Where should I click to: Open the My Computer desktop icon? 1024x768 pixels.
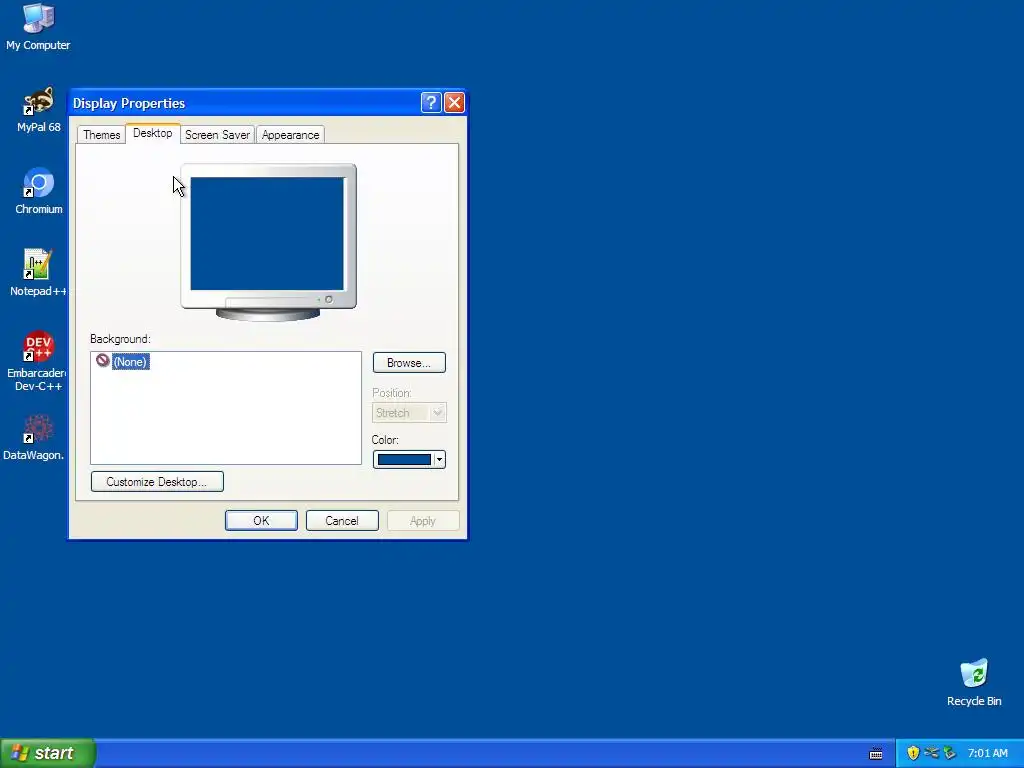(38, 27)
